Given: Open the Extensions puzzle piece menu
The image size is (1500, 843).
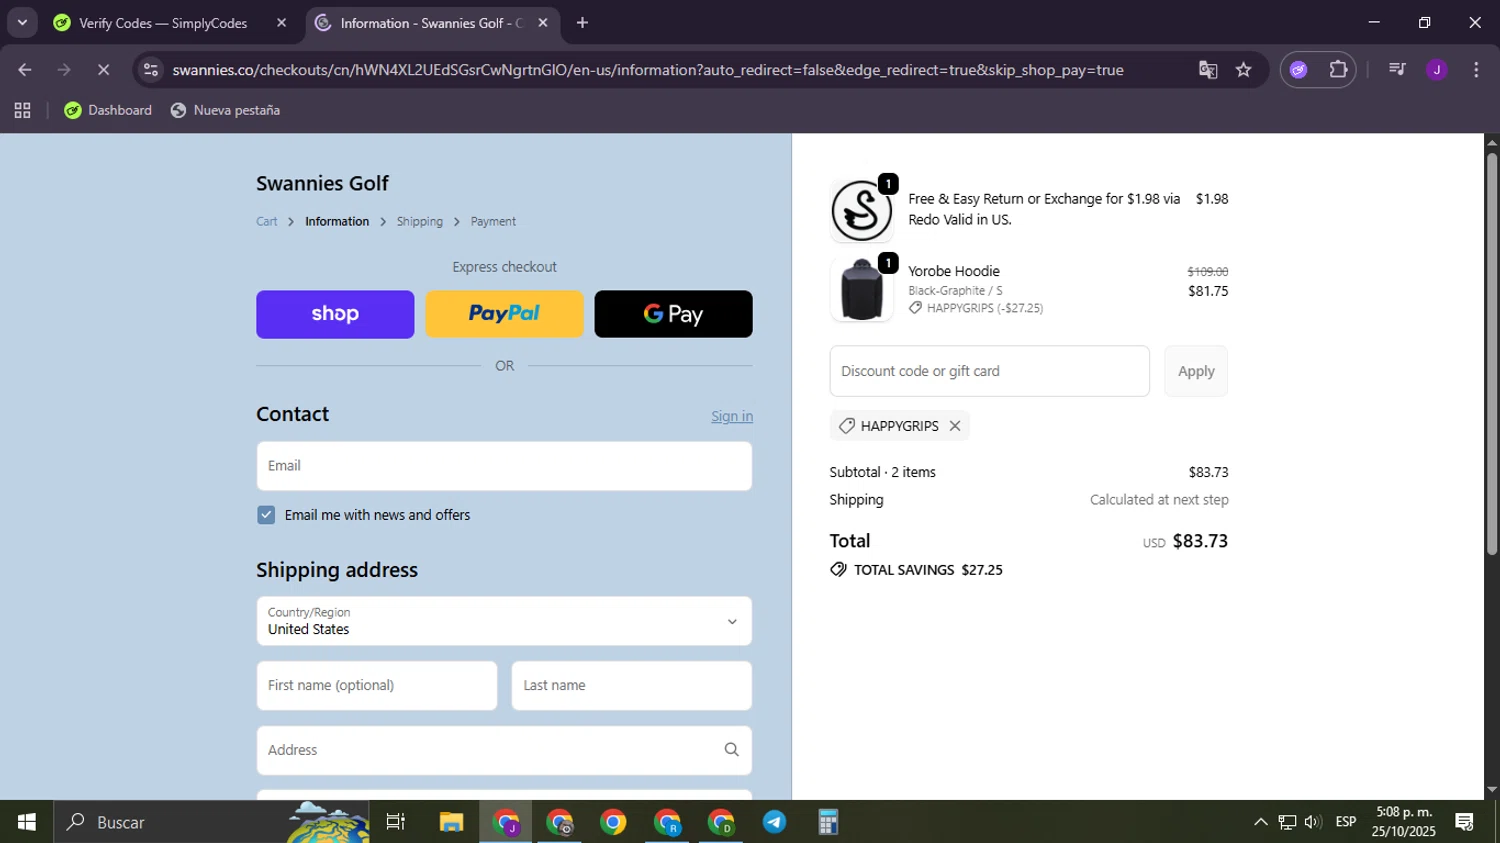Looking at the screenshot, I should 1338,70.
